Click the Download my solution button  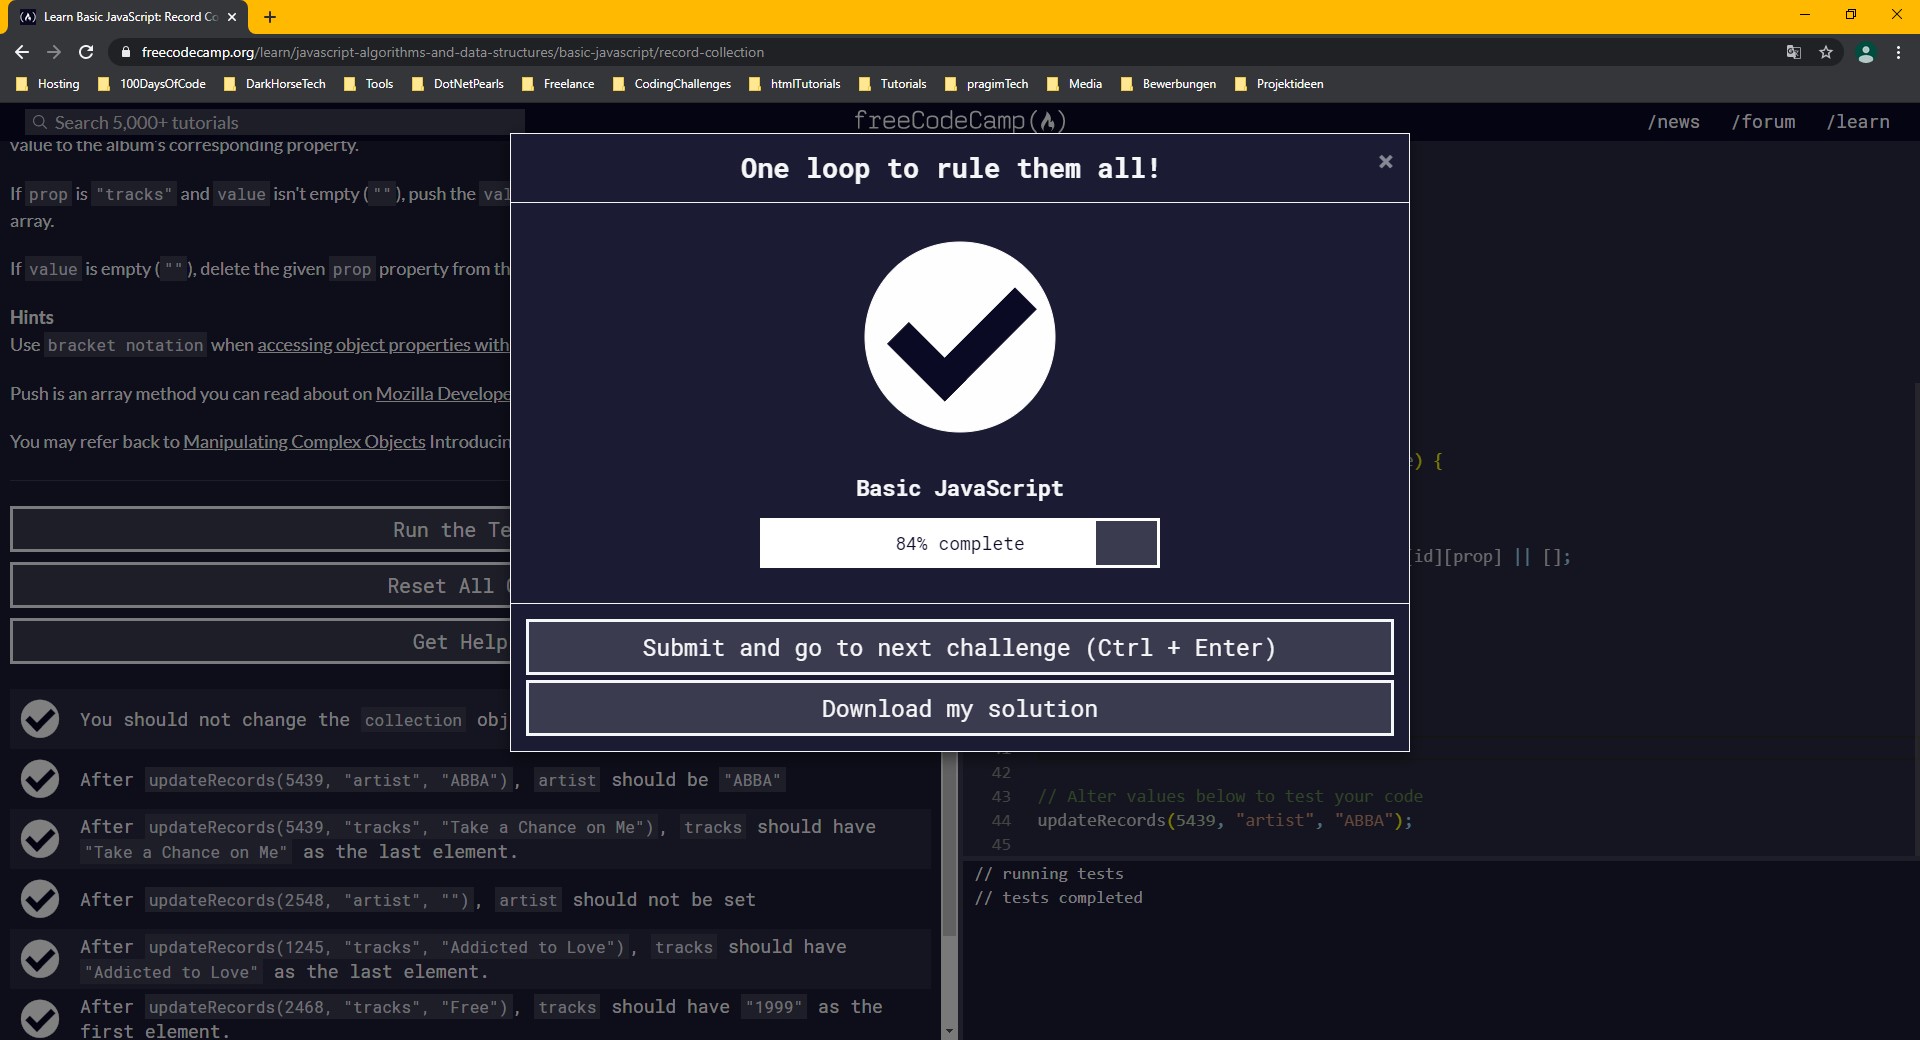[959, 708]
